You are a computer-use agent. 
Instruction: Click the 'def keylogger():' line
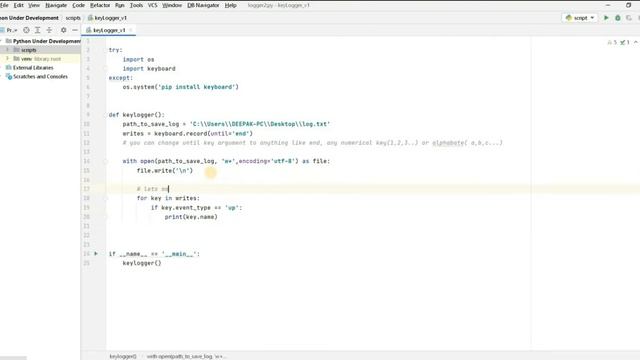(x=136, y=115)
